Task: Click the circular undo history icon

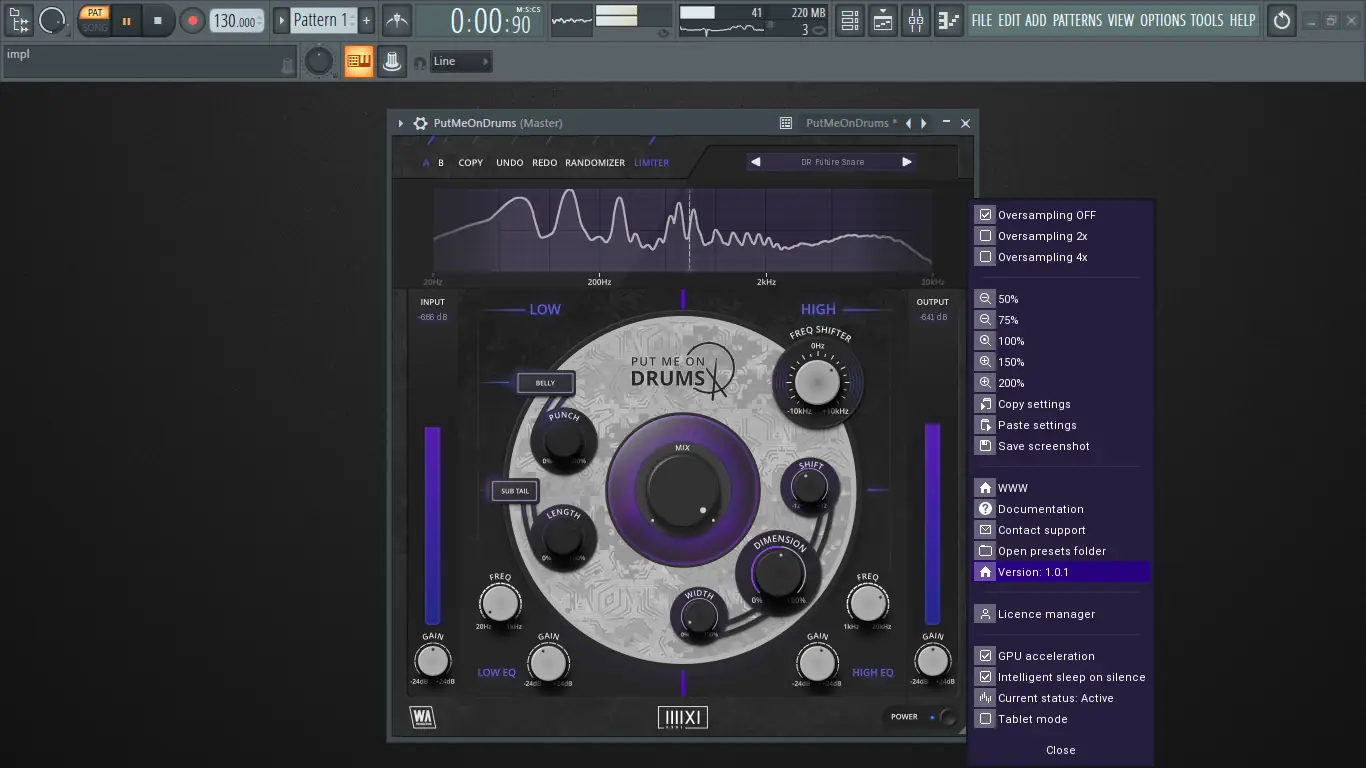Action: [1282, 20]
